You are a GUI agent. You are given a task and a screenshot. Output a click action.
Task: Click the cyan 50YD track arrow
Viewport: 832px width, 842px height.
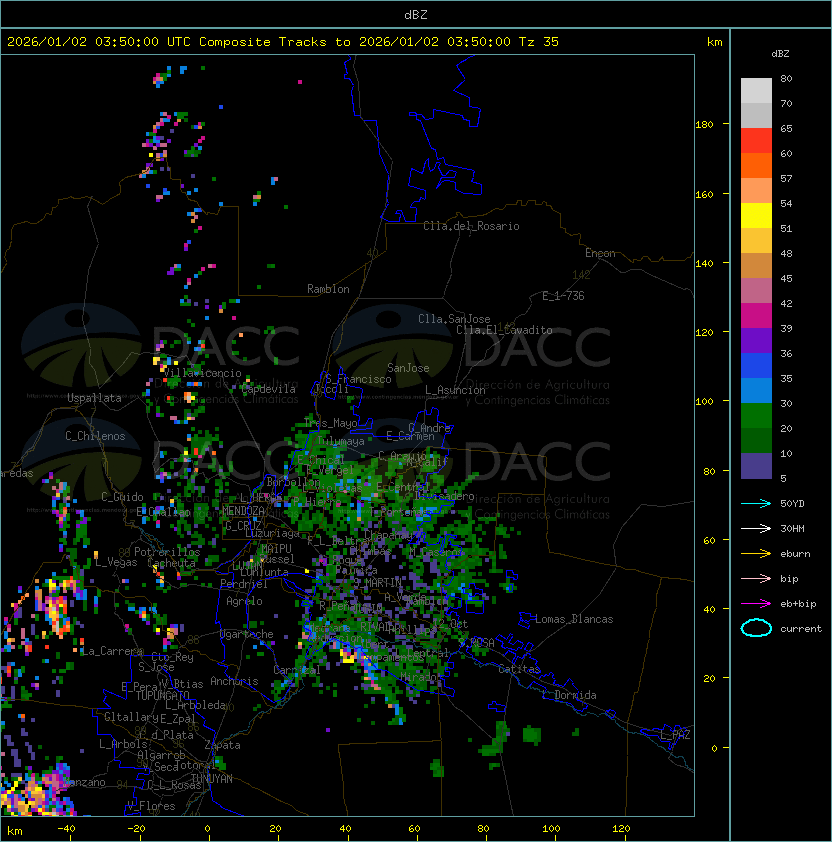(756, 504)
